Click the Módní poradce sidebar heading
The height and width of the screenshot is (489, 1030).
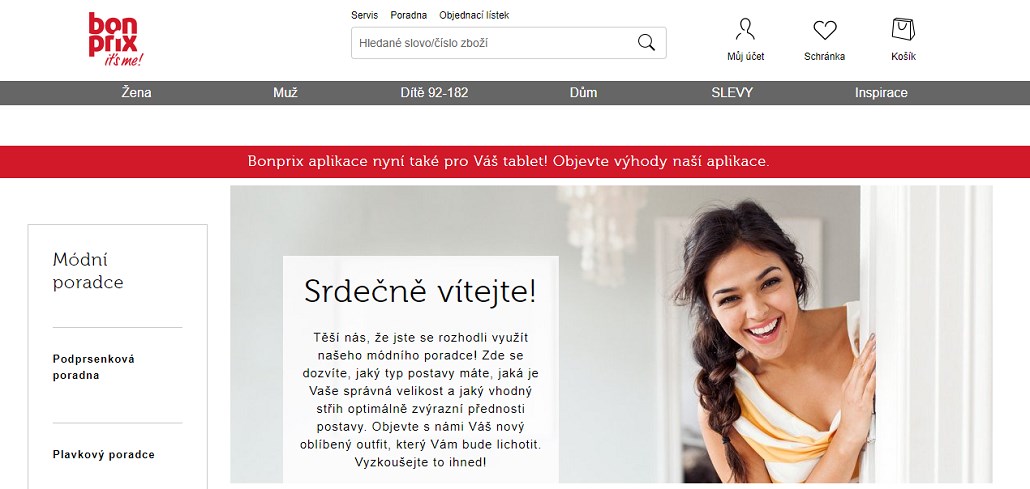tap(88, 270)
